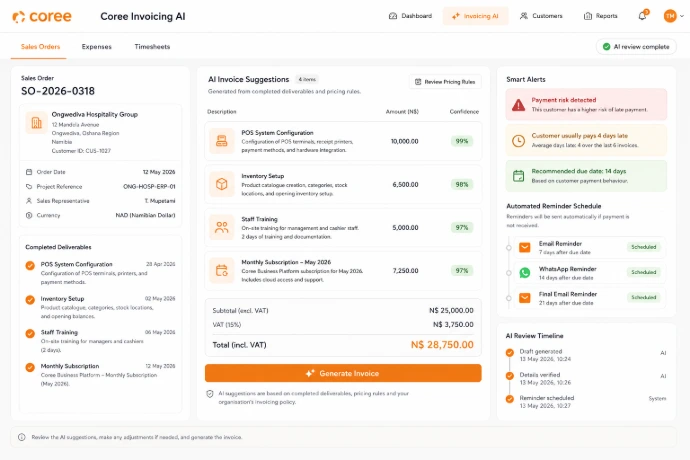Open the notifications bell
The width and height of the screenshot is (690, 460).
(642, 16)
